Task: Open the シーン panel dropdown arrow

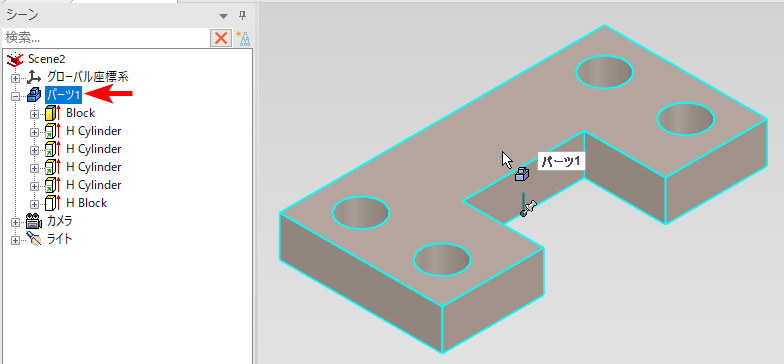Action: (x=224, y=16)
